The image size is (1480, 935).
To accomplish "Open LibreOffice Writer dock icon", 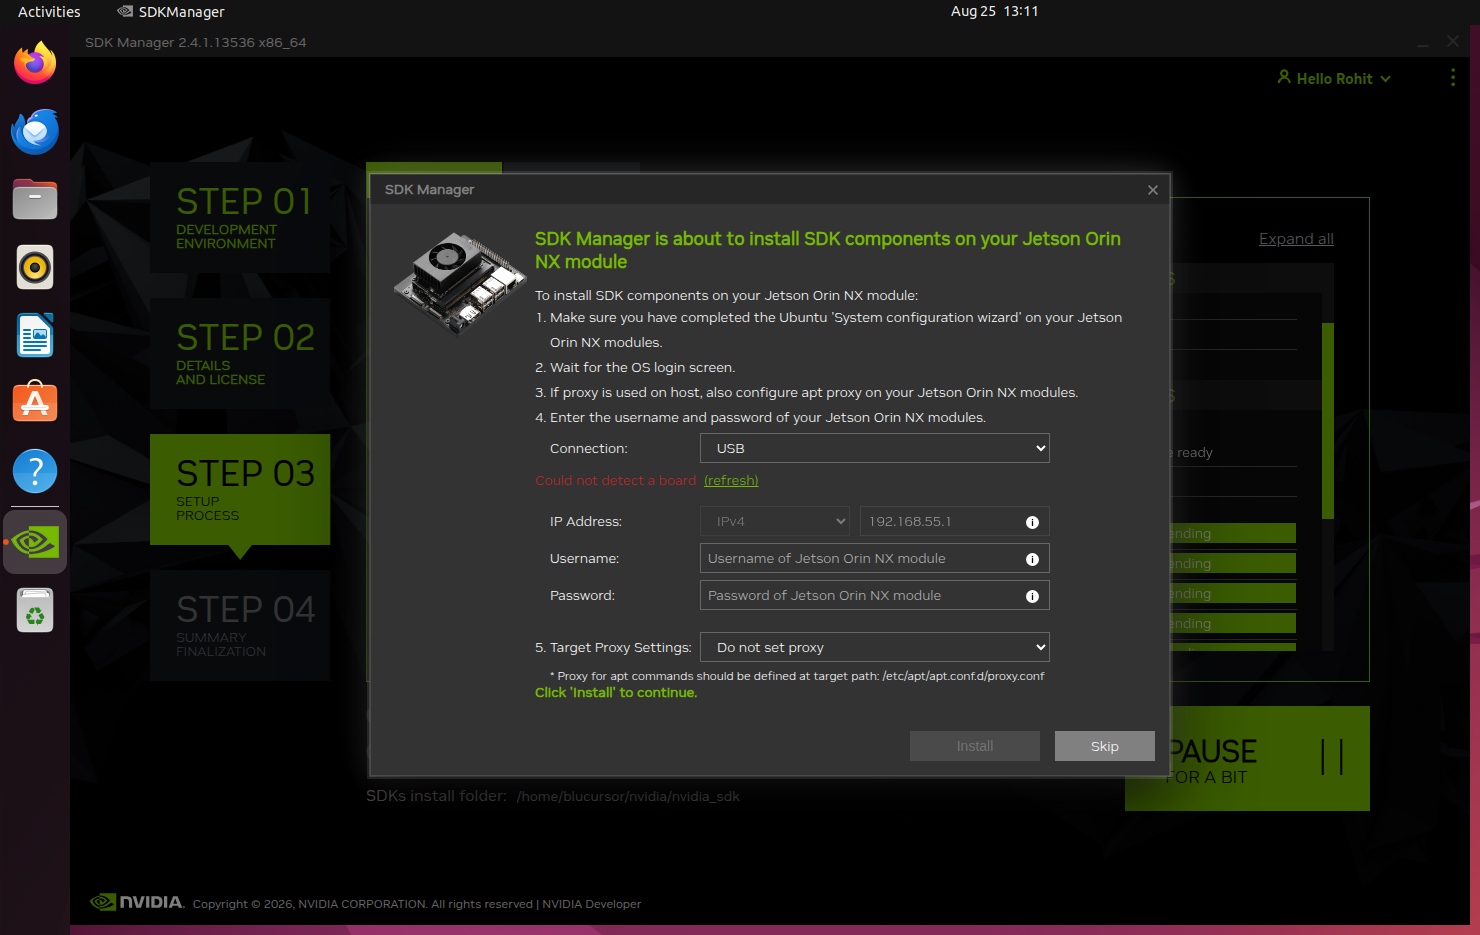I will click(x=35, y=335).
